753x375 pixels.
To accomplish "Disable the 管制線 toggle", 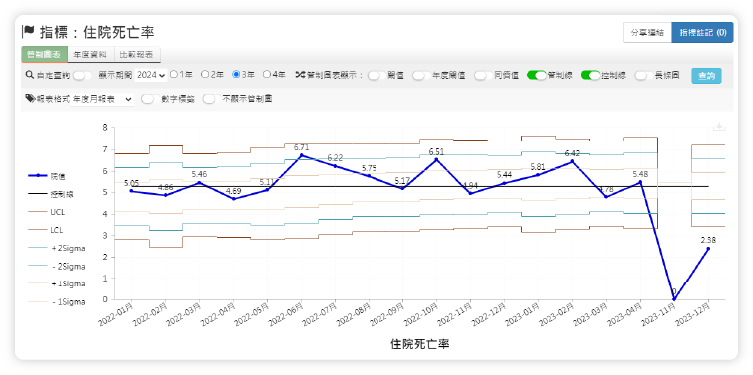I will click(537, 75).
